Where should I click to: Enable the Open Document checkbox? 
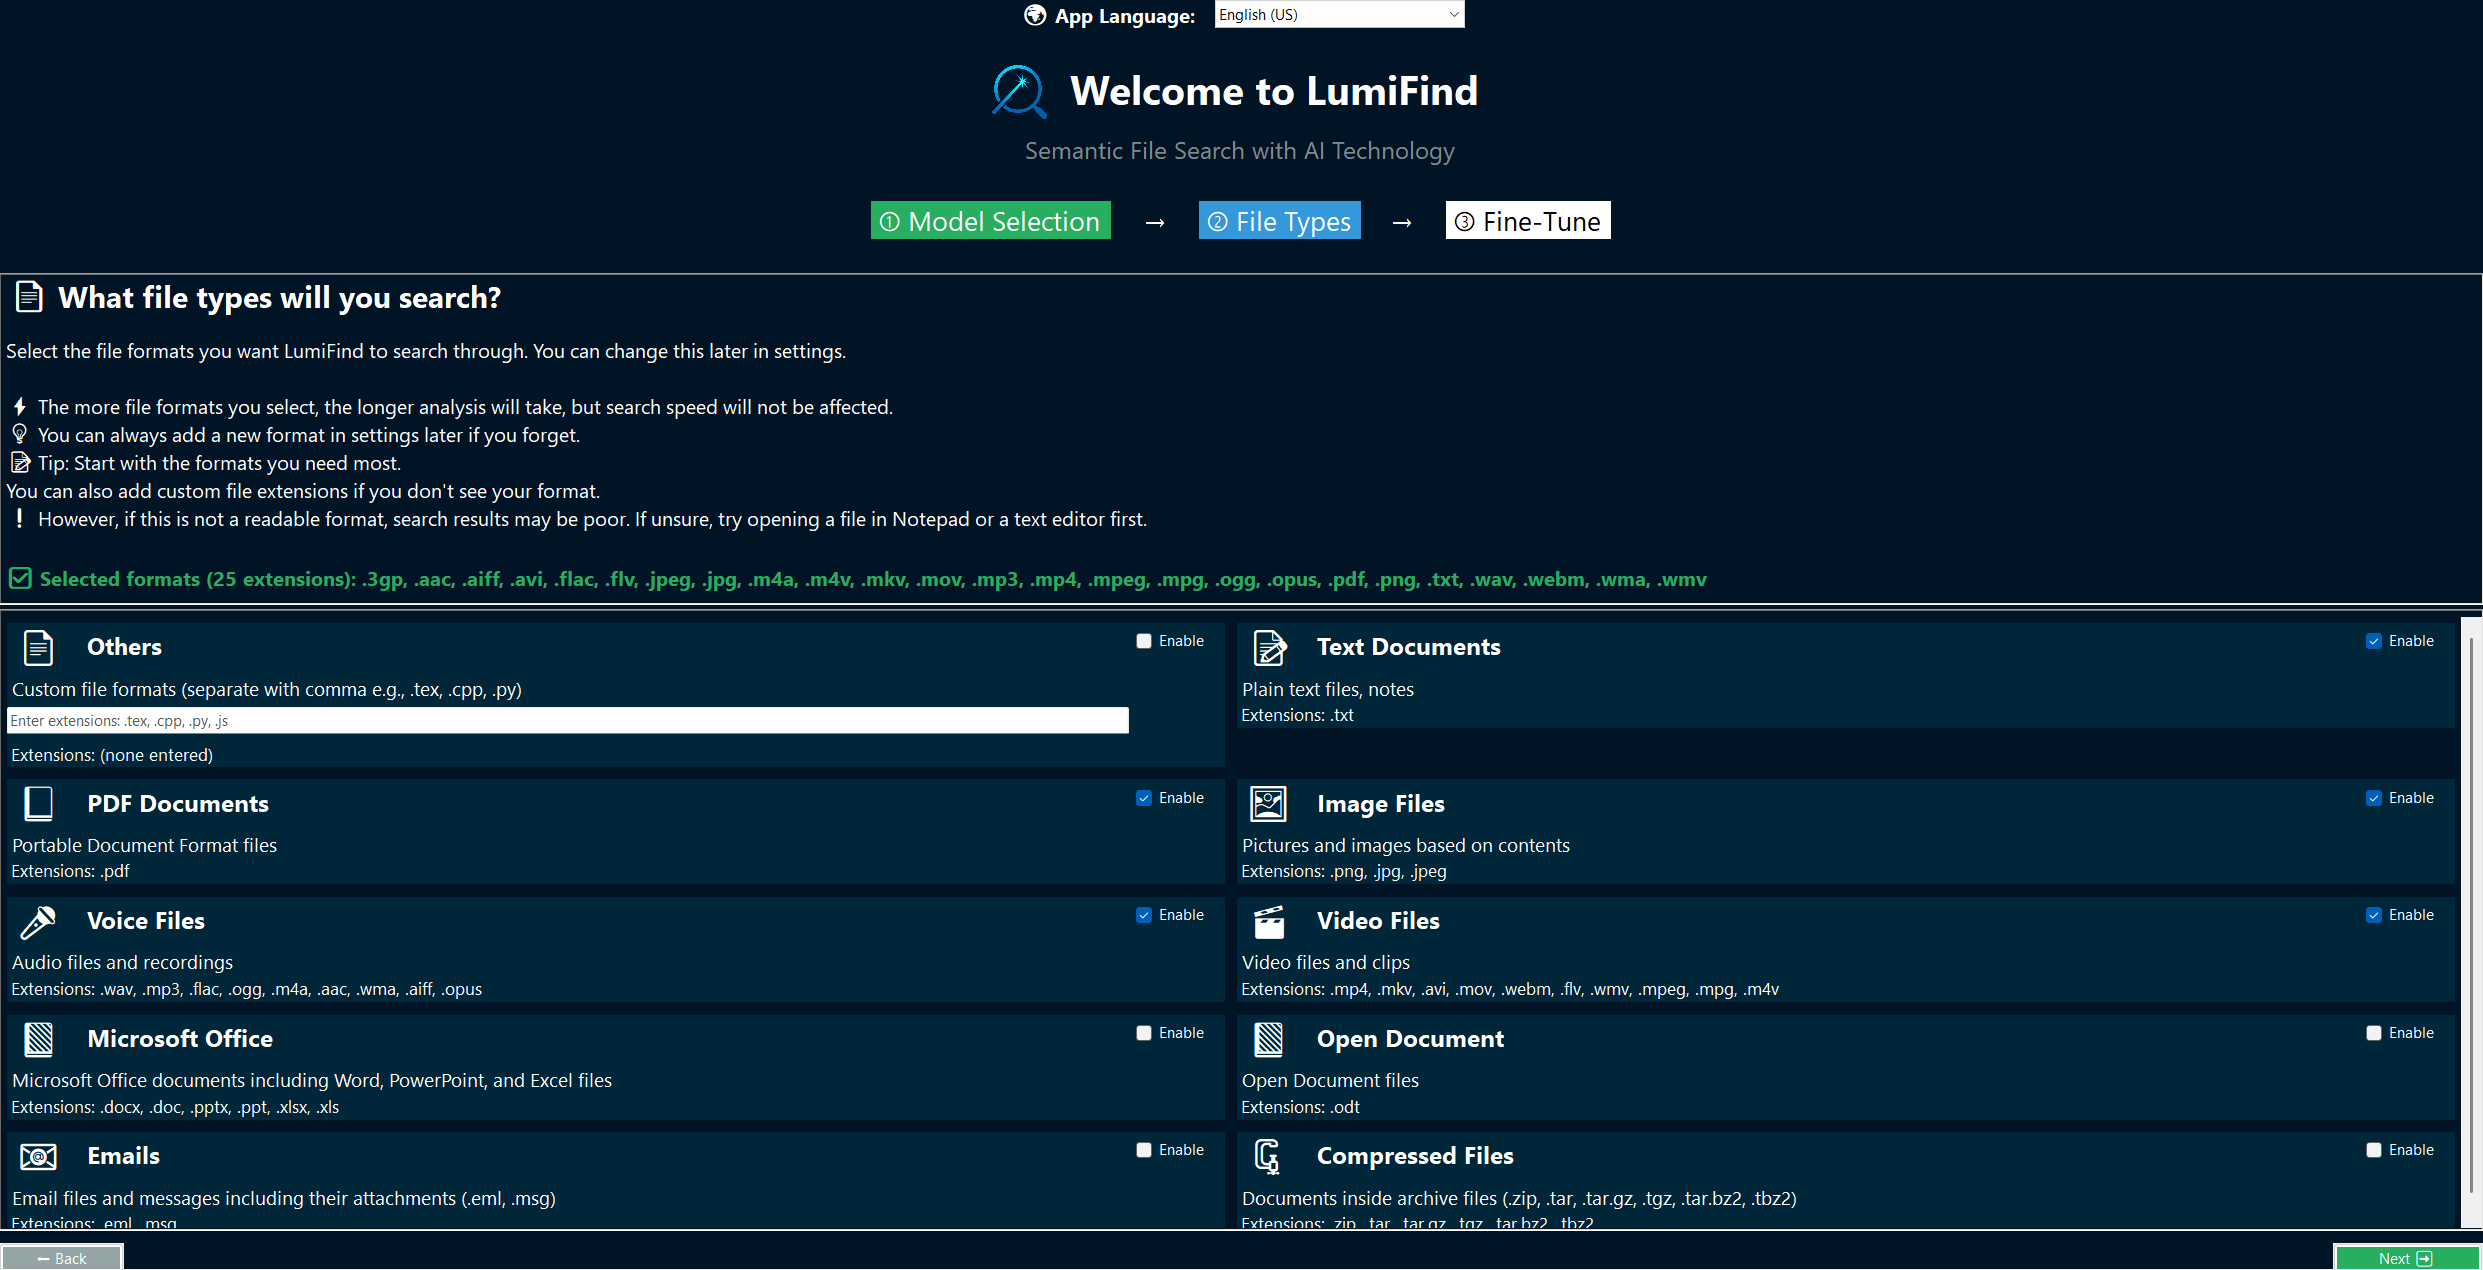click(2374, 1033)
